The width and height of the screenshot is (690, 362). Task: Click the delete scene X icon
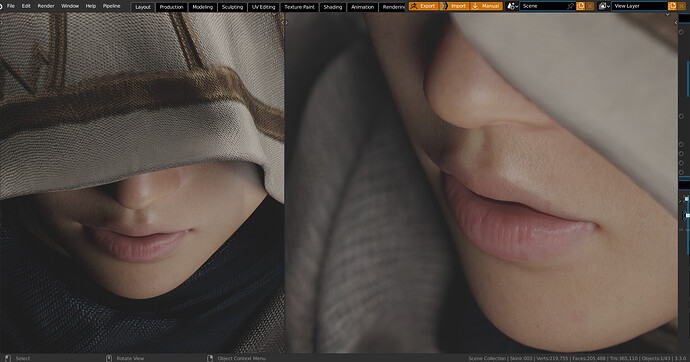590,6
